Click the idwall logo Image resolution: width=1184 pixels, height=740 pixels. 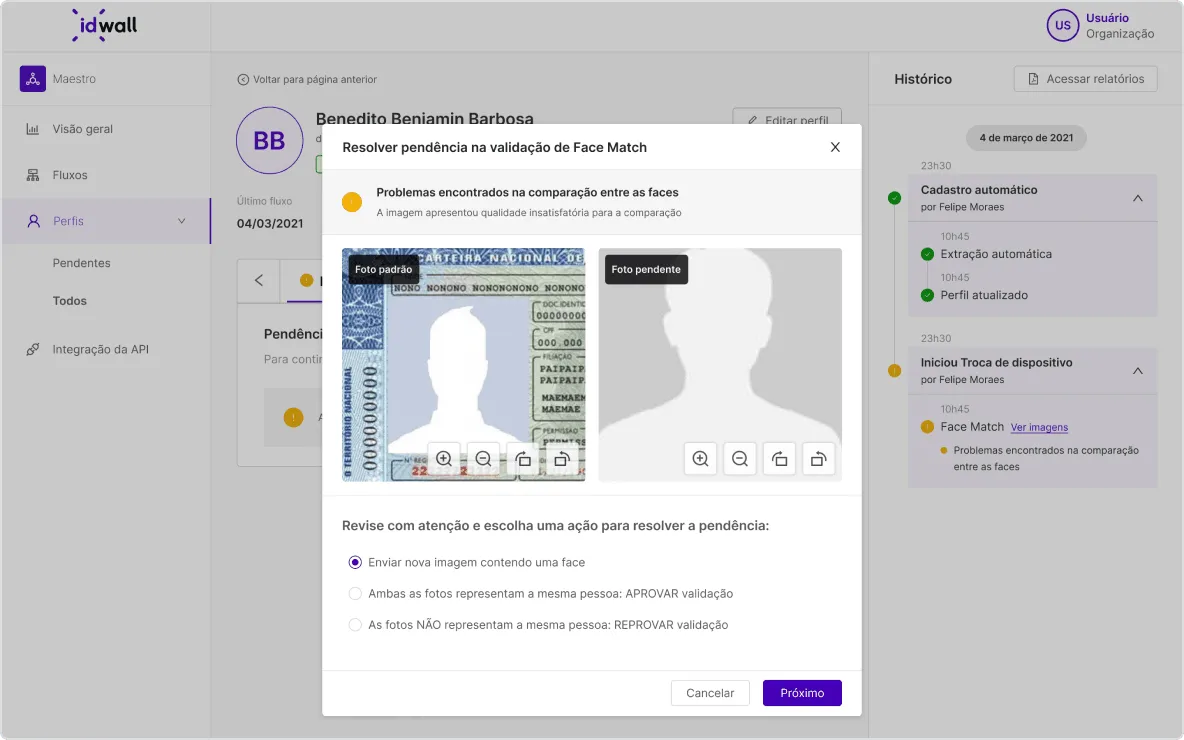pyautogui.click(x=105, y=25)
